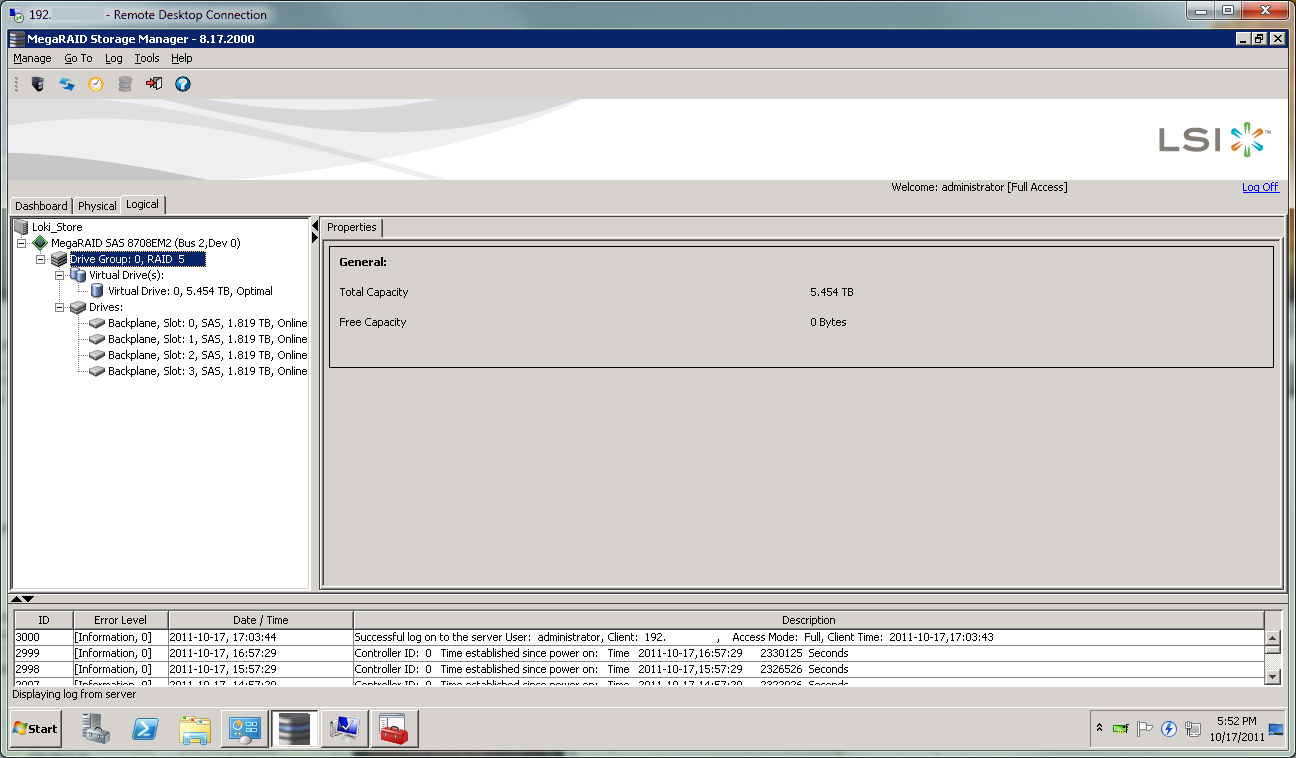Viewport: 1296px width, 758px height.
Task: Open Server Manager from the taskbar
Action: pyautogui.click(x=96, y=729)
